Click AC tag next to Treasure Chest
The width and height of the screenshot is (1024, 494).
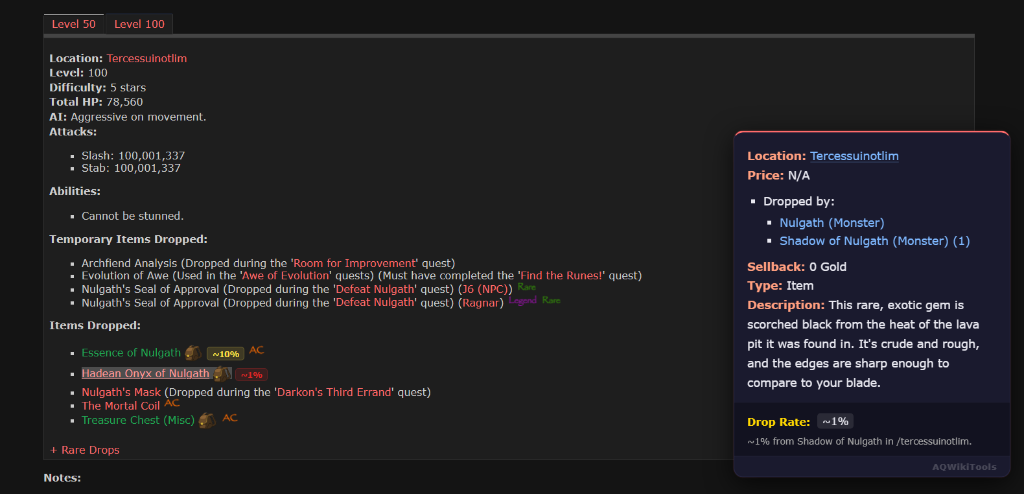click(230, 418)
